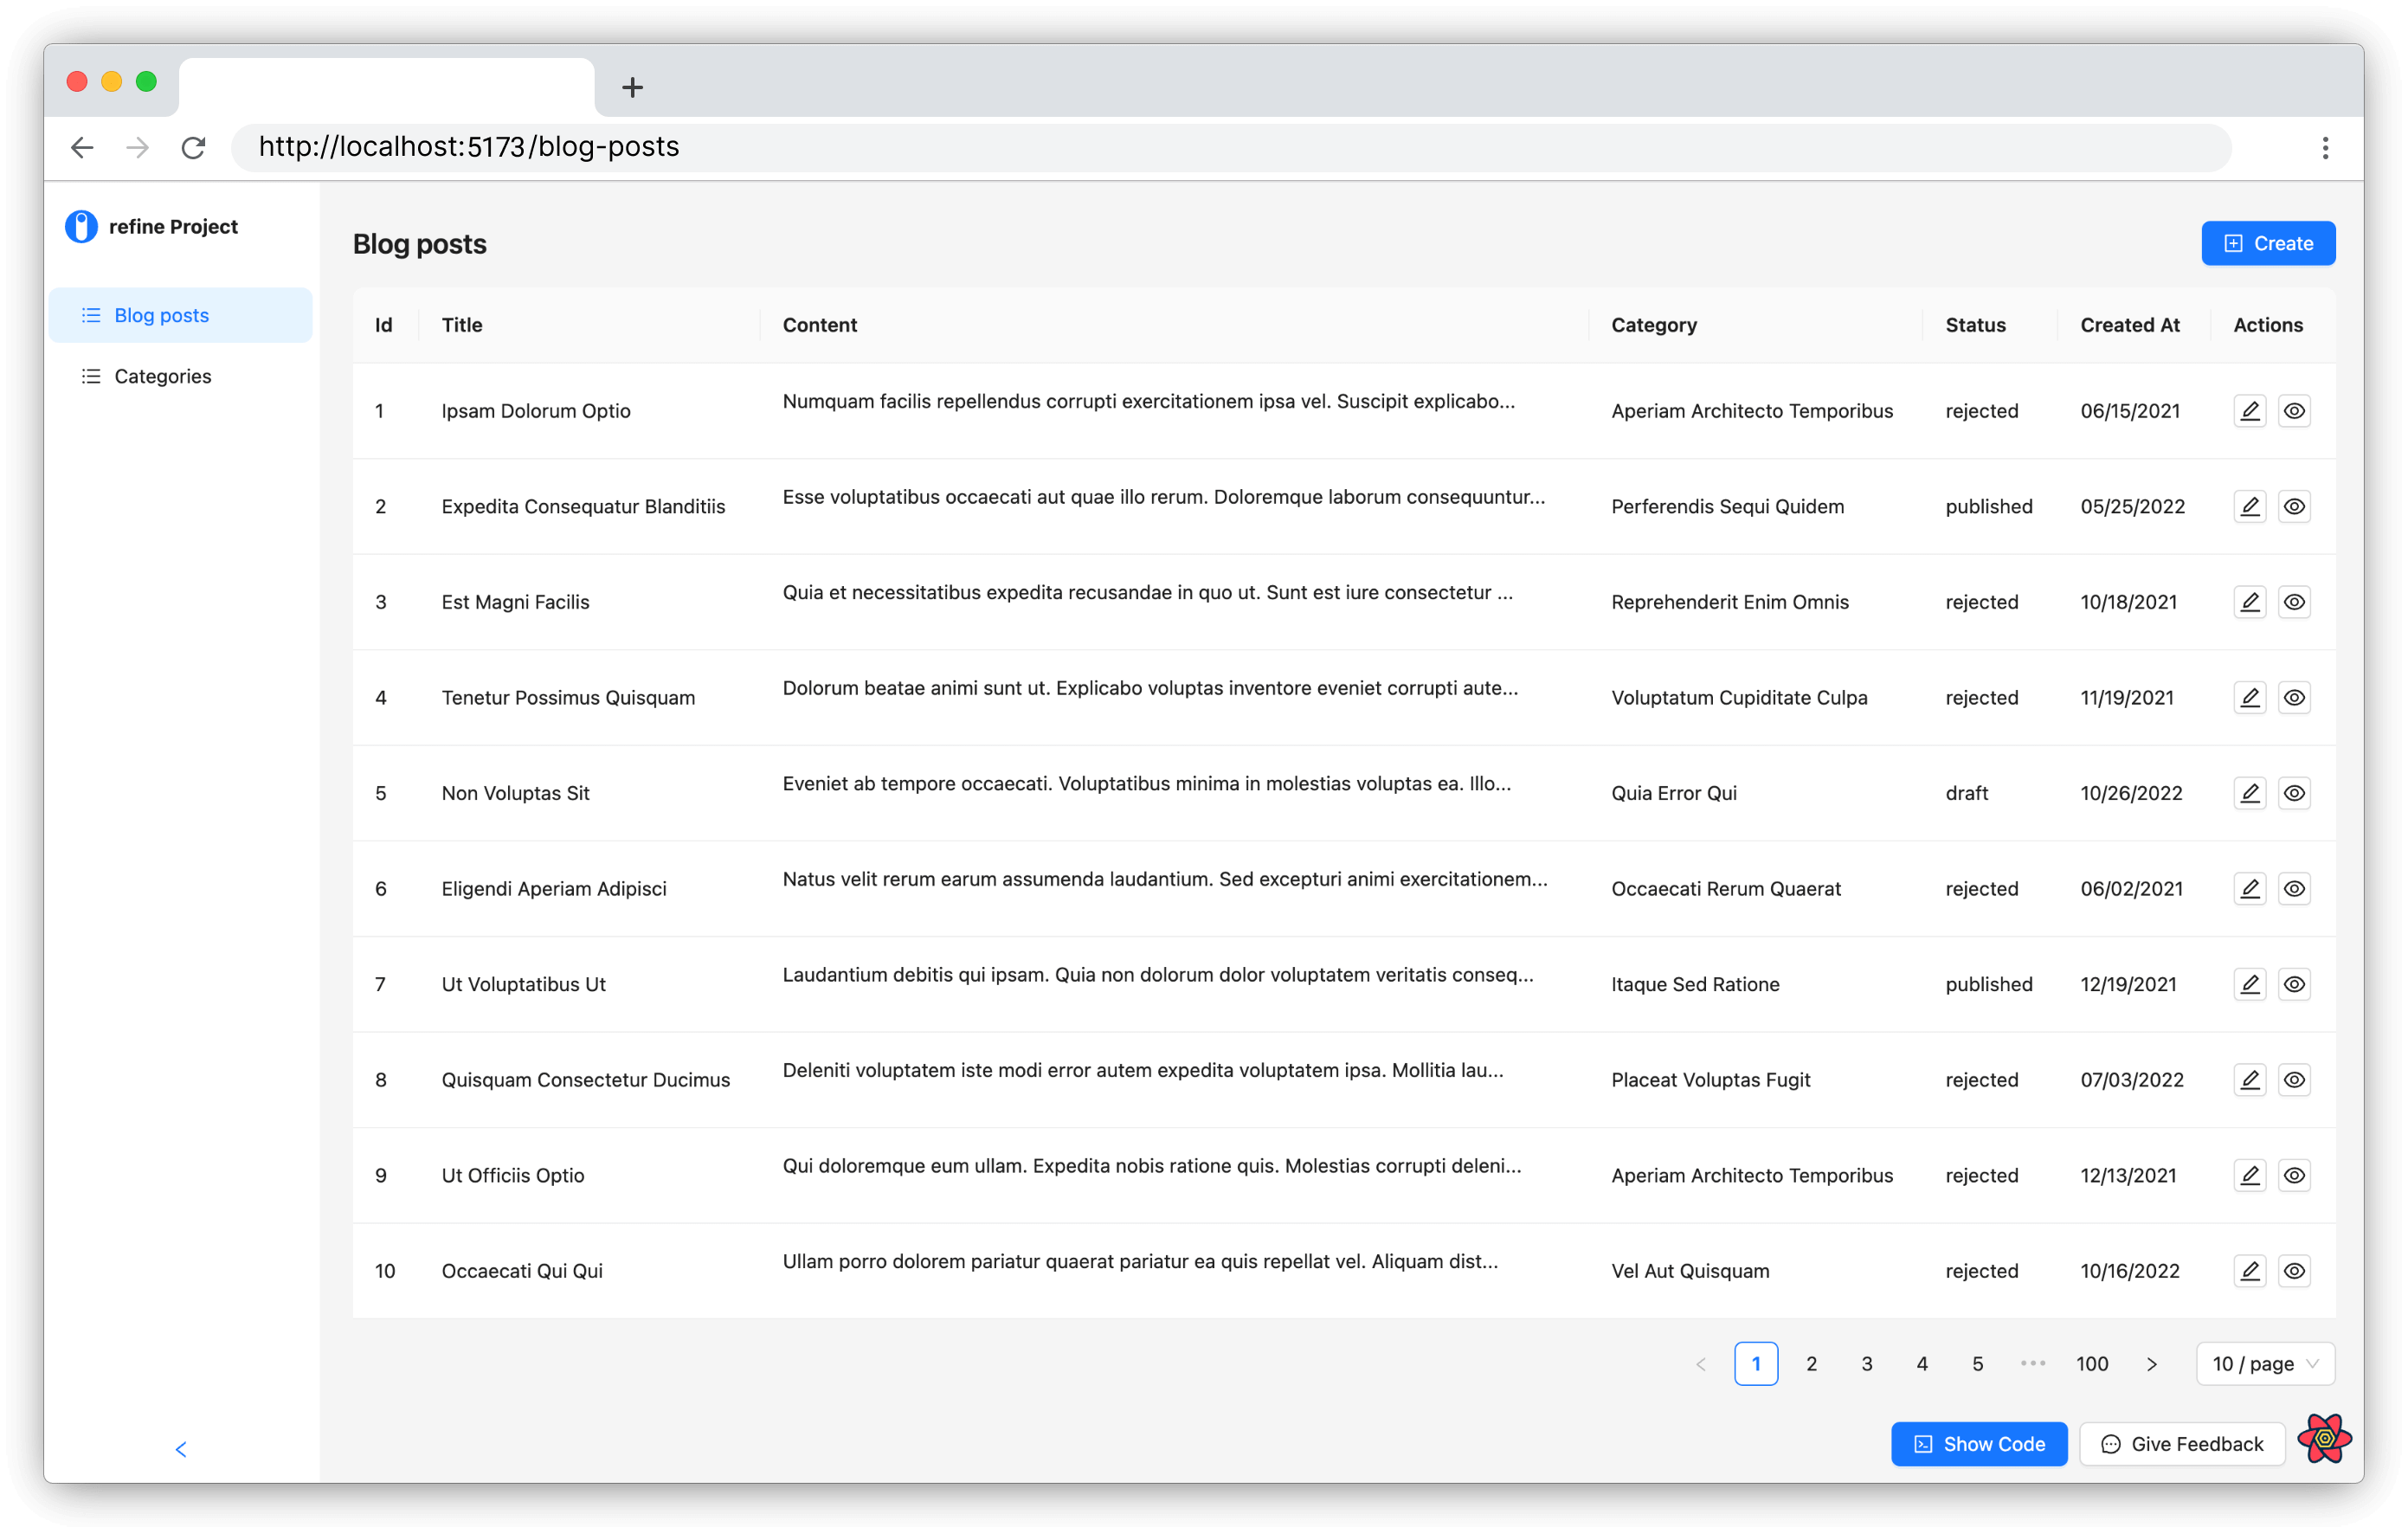The image size is (2408, 1527).
Task: Open the React Query devtools flower icon
Action: coord(2324,1439)
